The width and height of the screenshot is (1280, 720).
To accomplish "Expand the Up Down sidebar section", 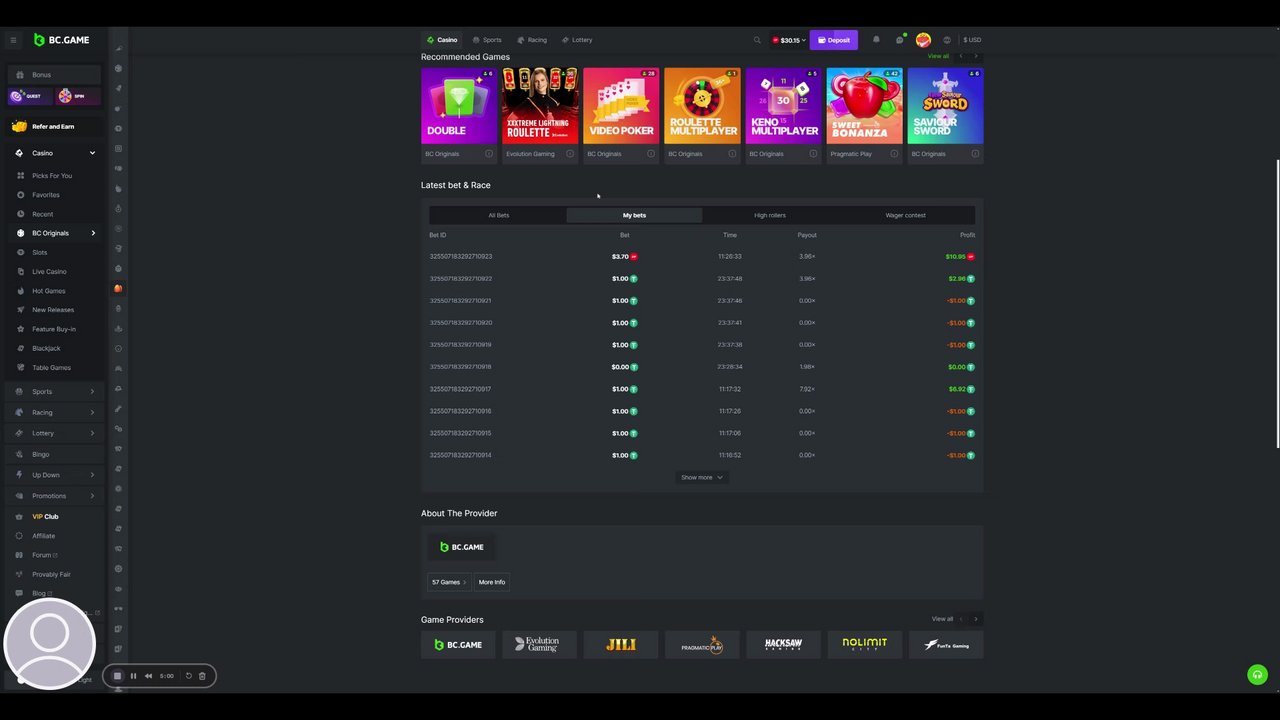I will (92, 475).
